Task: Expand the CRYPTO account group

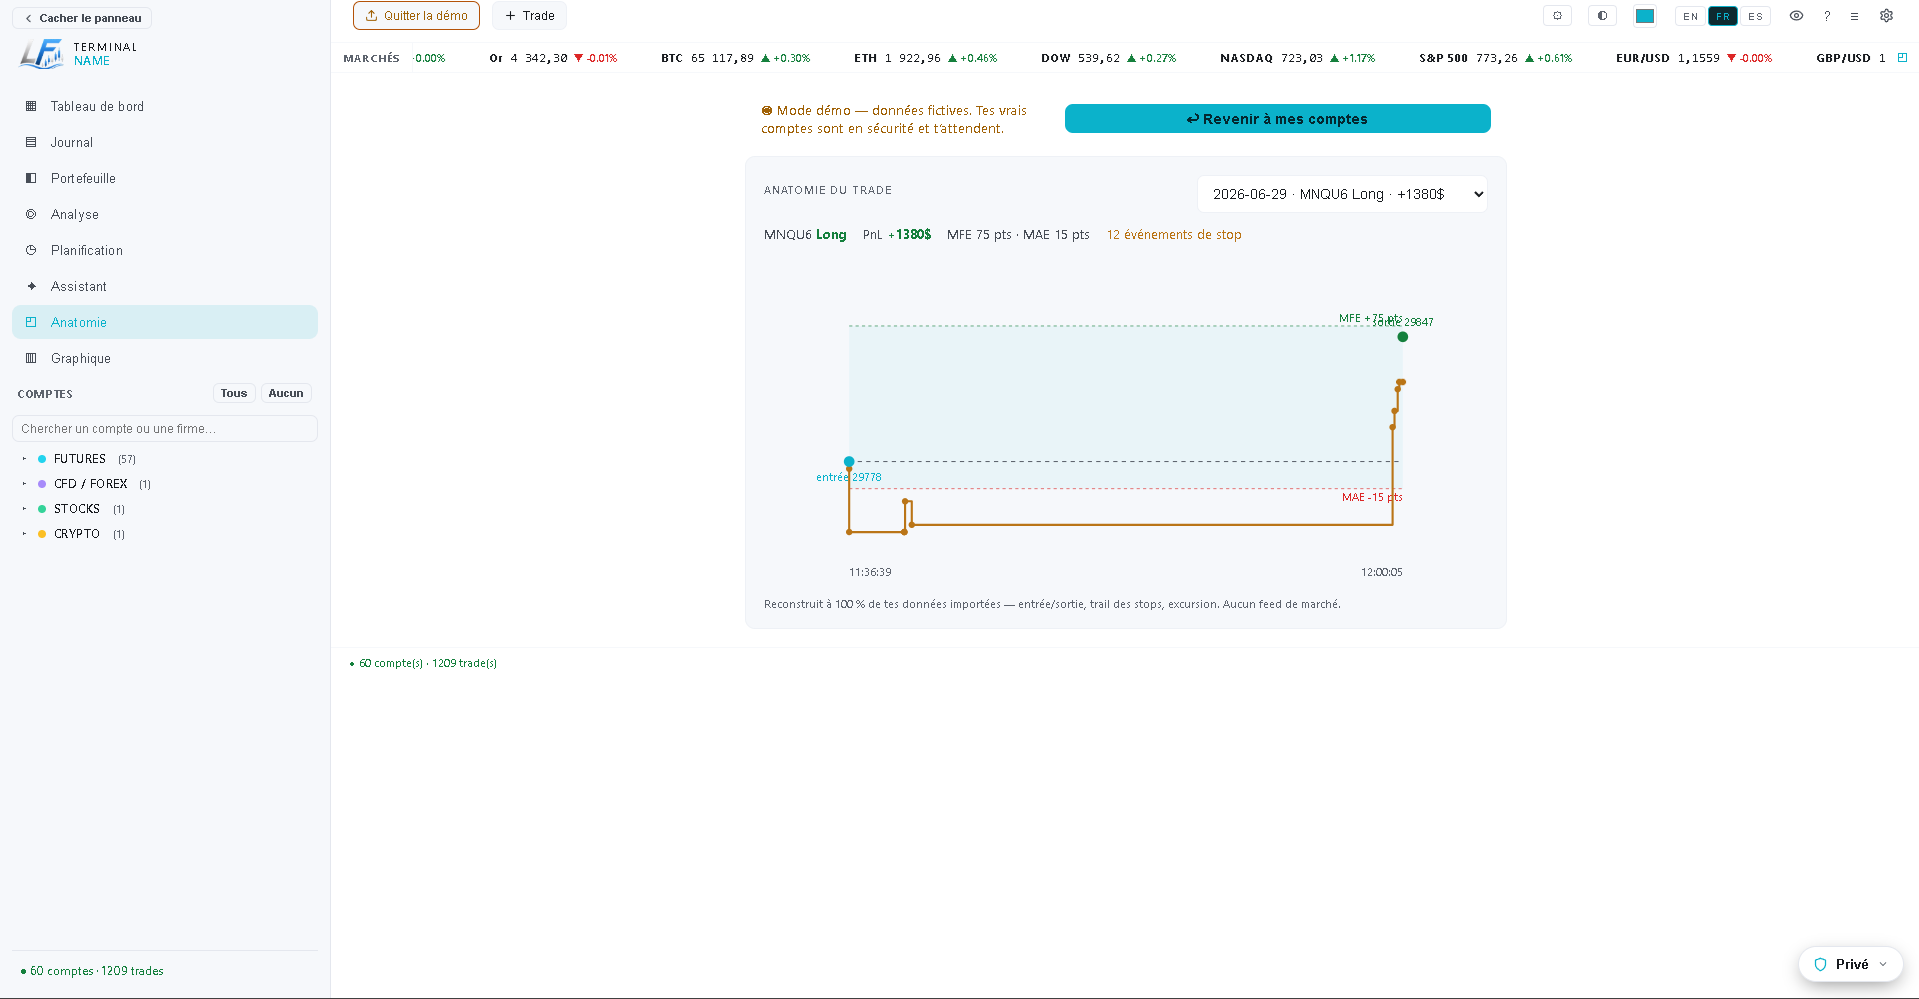Action: 24,534
